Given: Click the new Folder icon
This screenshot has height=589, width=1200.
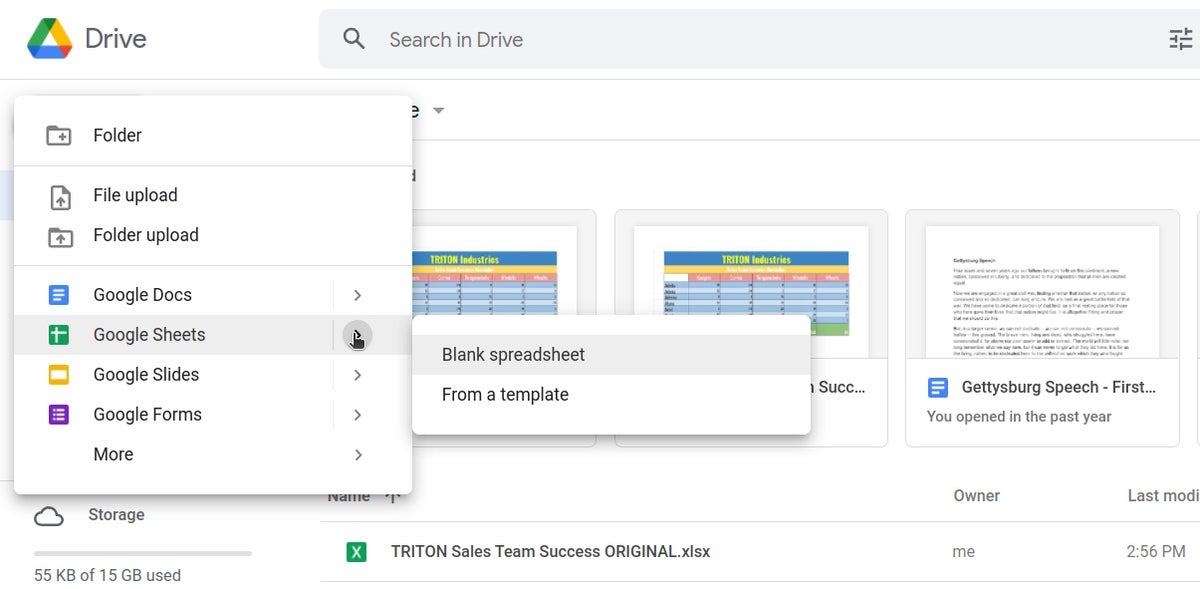Looking at the screenshot, I should point(59,135).
